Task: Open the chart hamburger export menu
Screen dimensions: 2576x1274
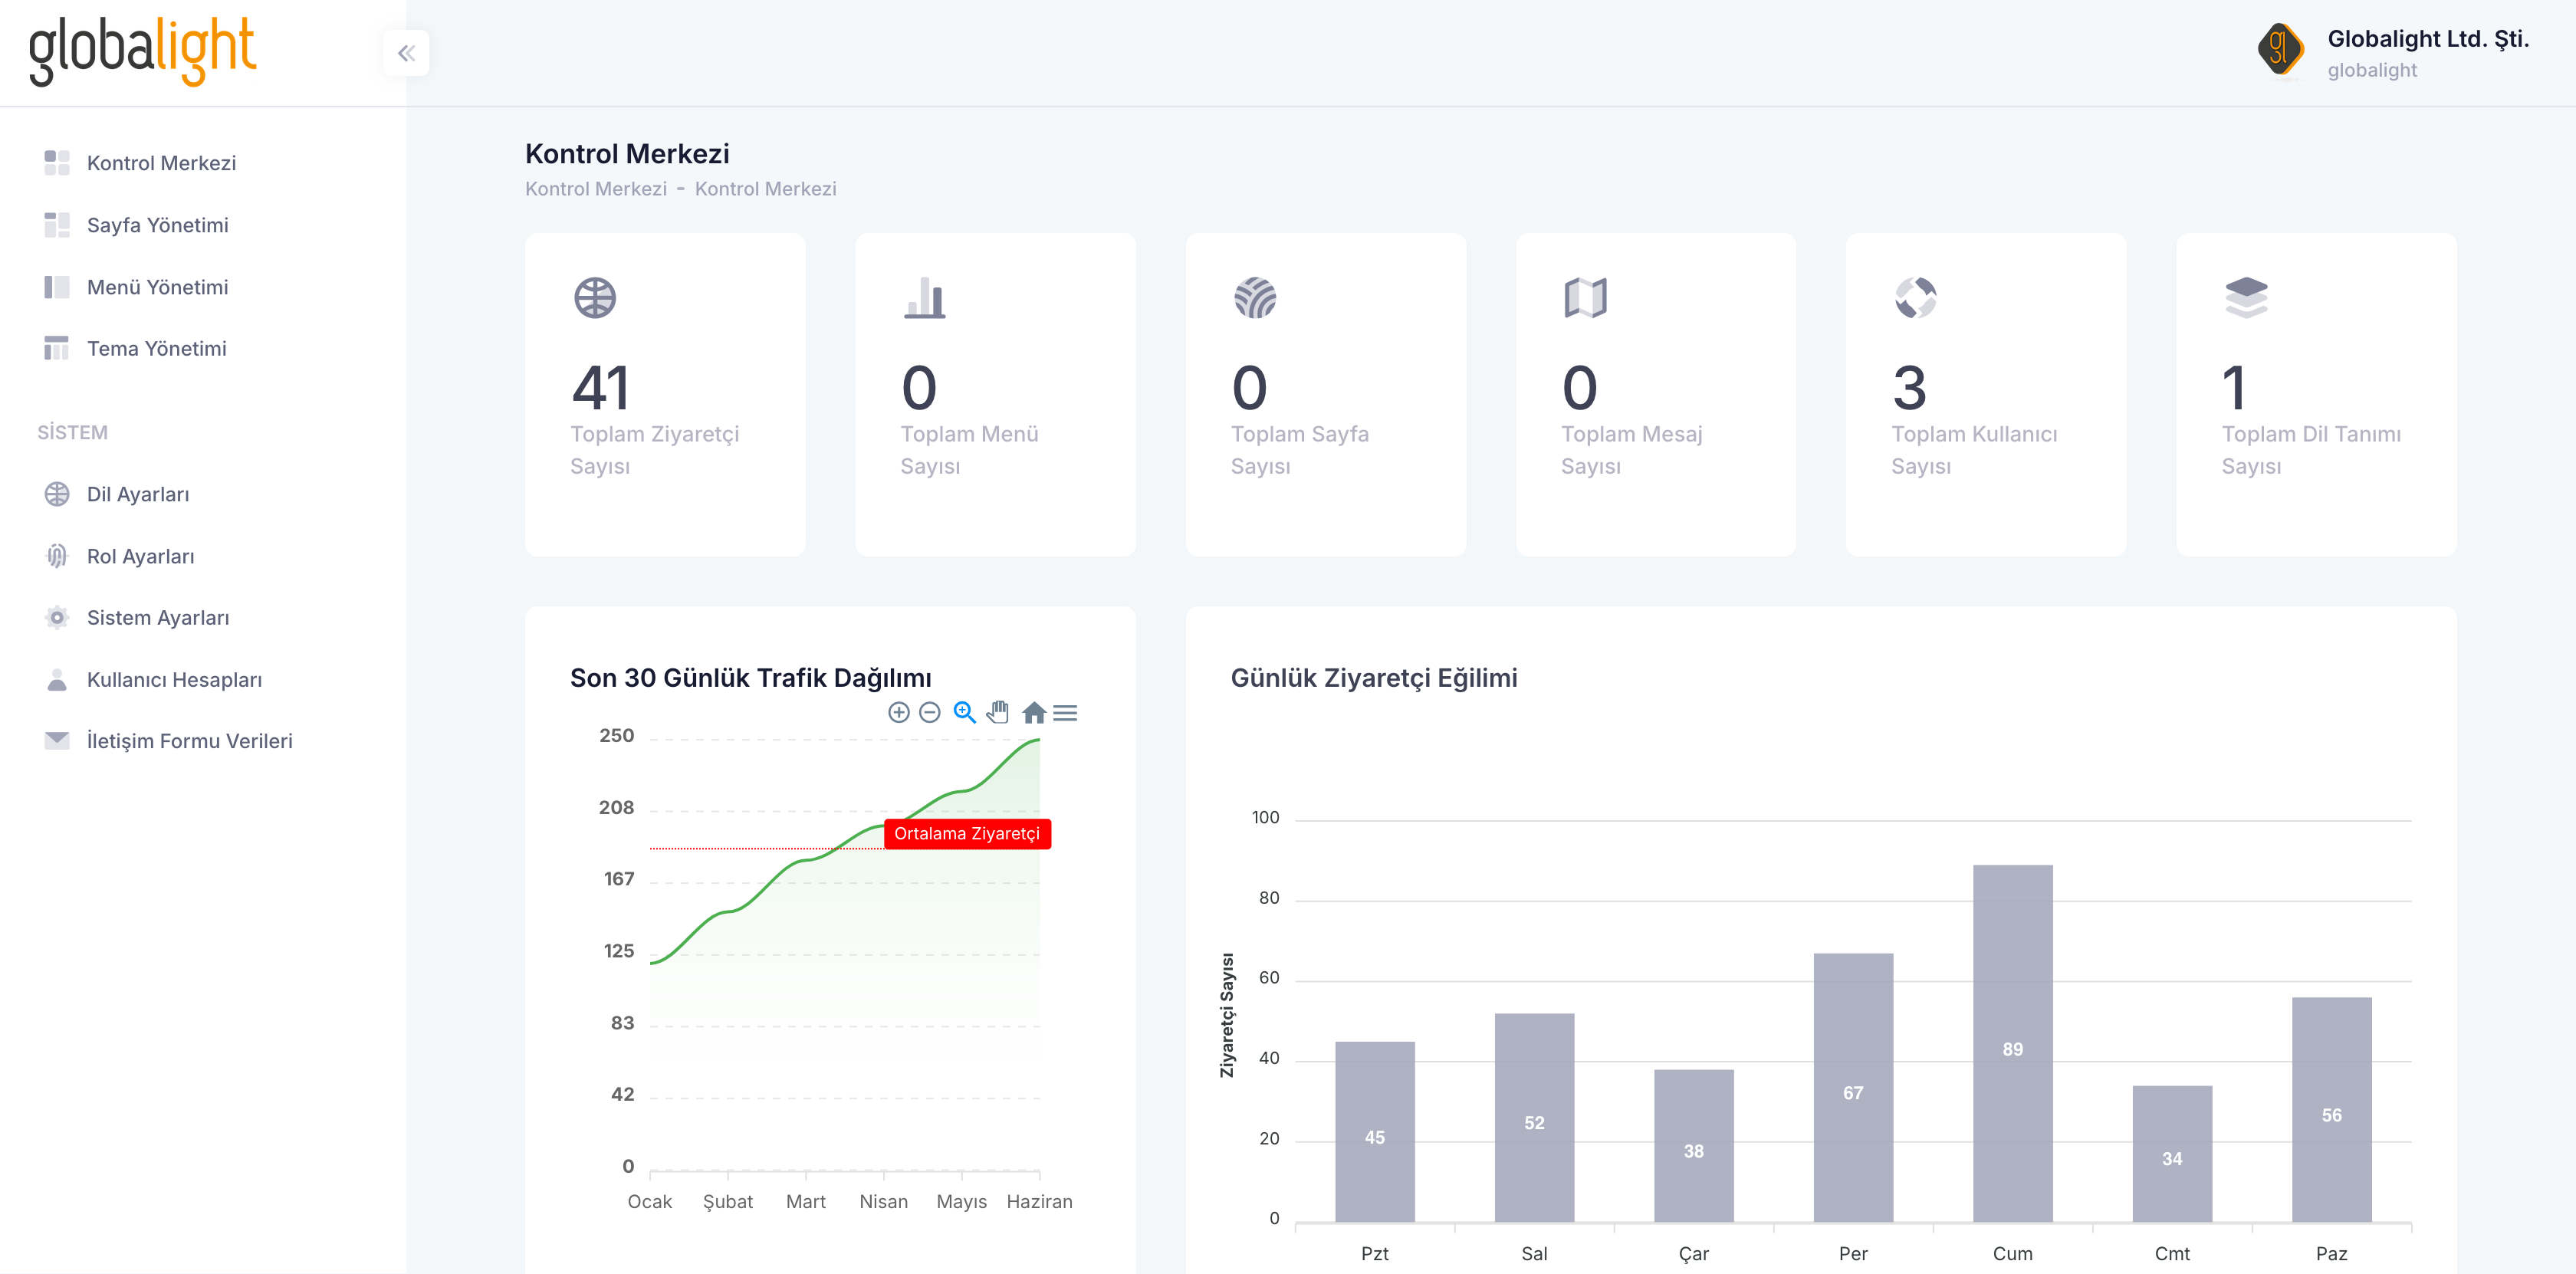Action: pos(1065,712)
